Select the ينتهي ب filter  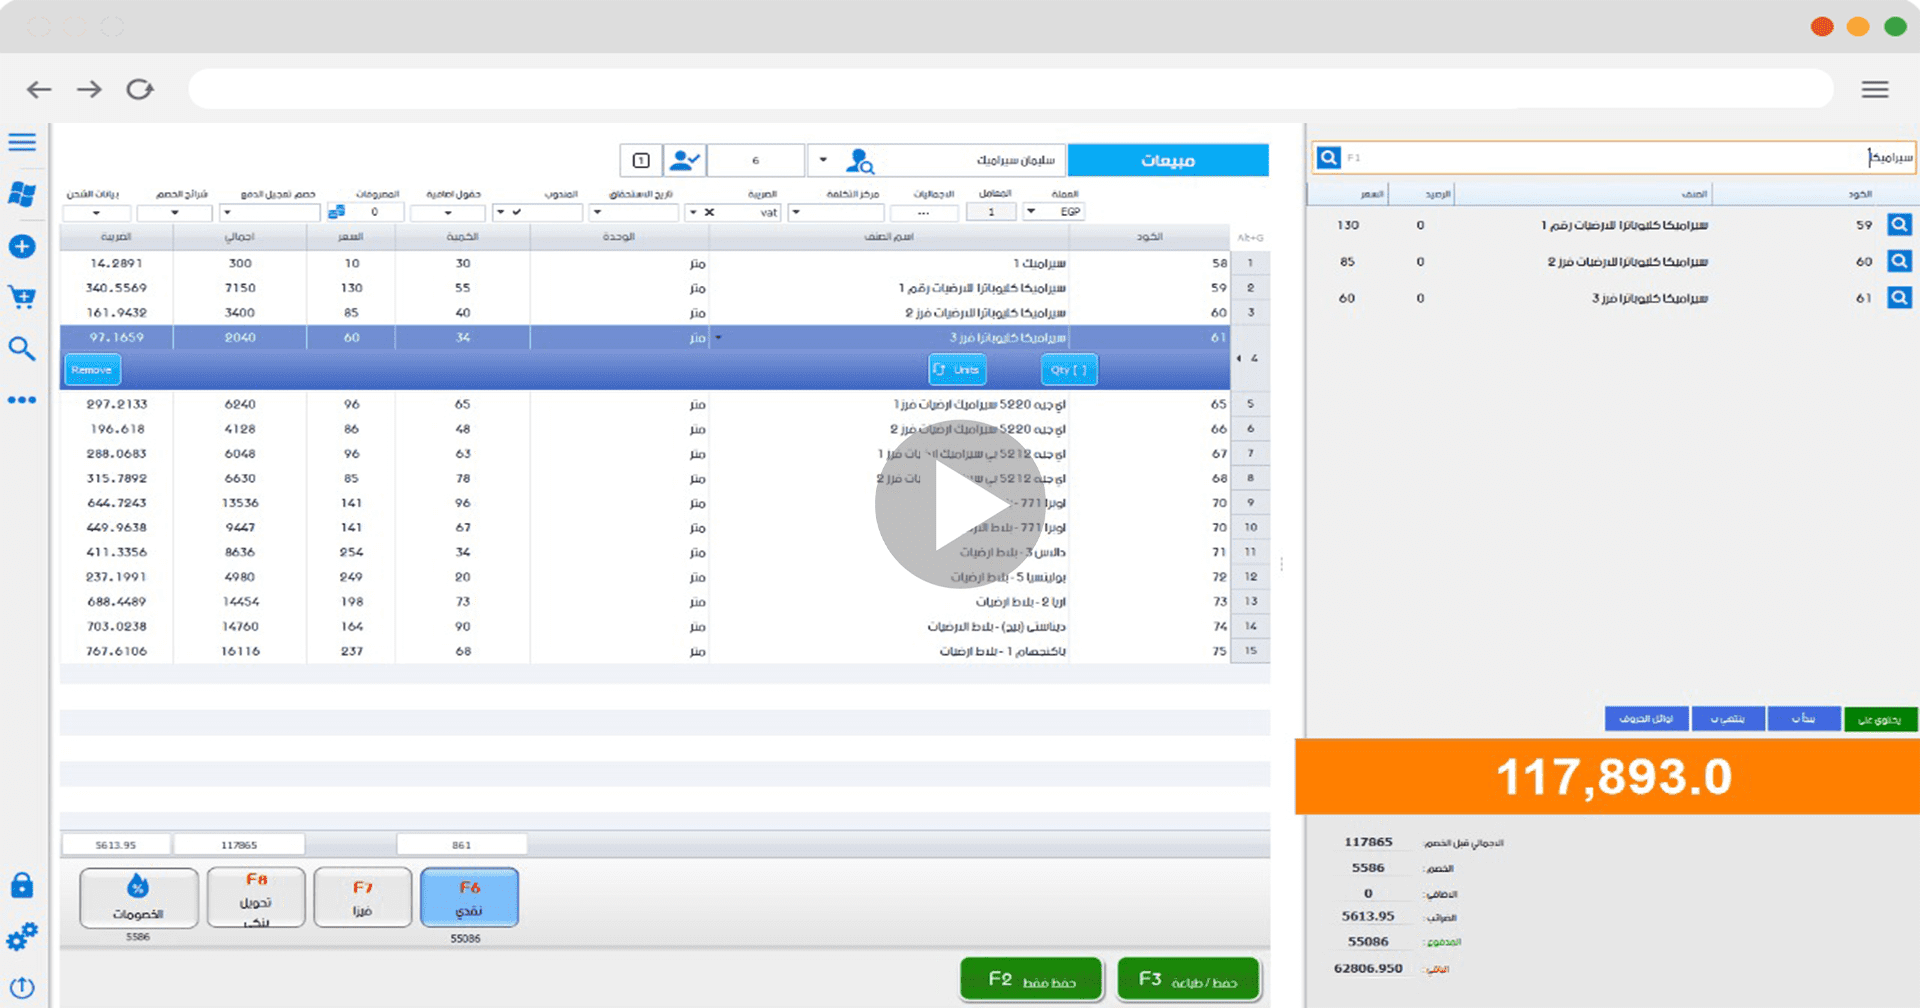[x=1727, y=719]
